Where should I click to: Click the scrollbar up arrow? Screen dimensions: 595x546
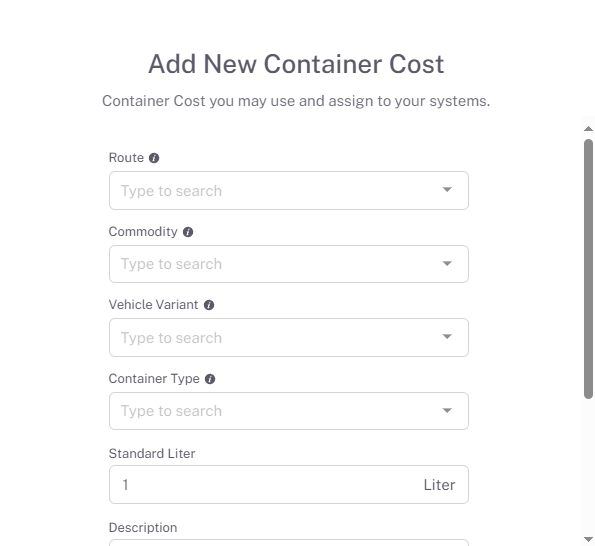pyautogui.click(x=588, y=129)
